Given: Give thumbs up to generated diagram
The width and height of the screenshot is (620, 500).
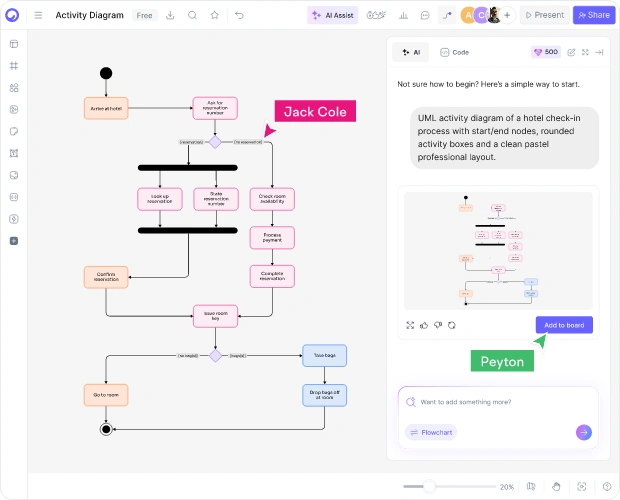Looking at the screenshot, I should (424, 325).
